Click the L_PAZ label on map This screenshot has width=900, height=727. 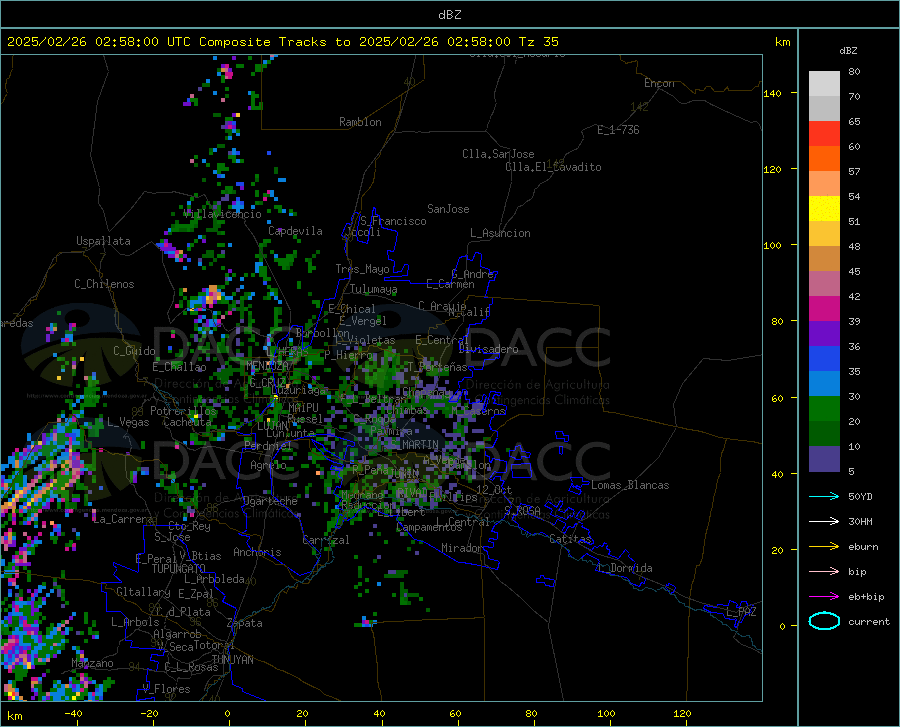(741, 612)
